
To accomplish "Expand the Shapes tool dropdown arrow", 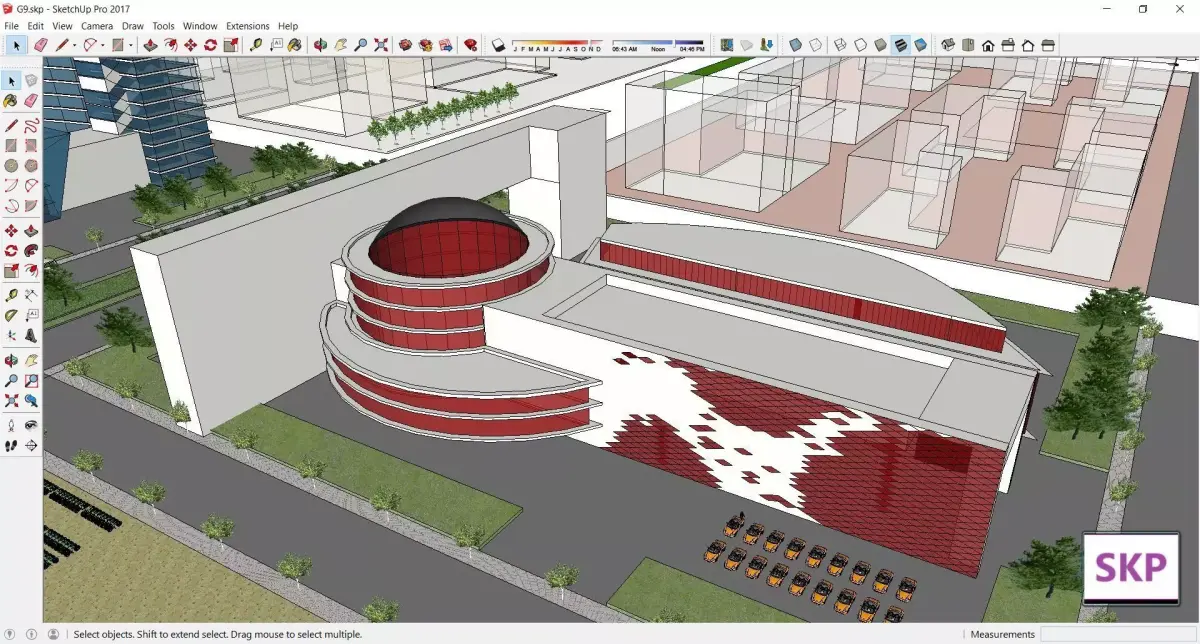I will click(130, 45).
